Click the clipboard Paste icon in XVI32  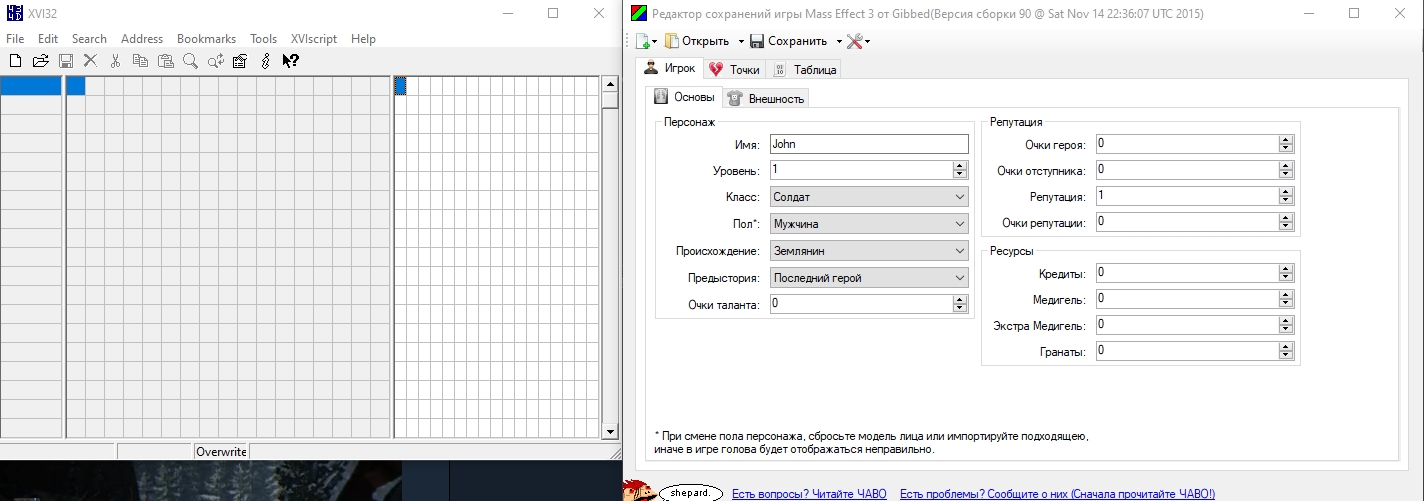[165, 61]
